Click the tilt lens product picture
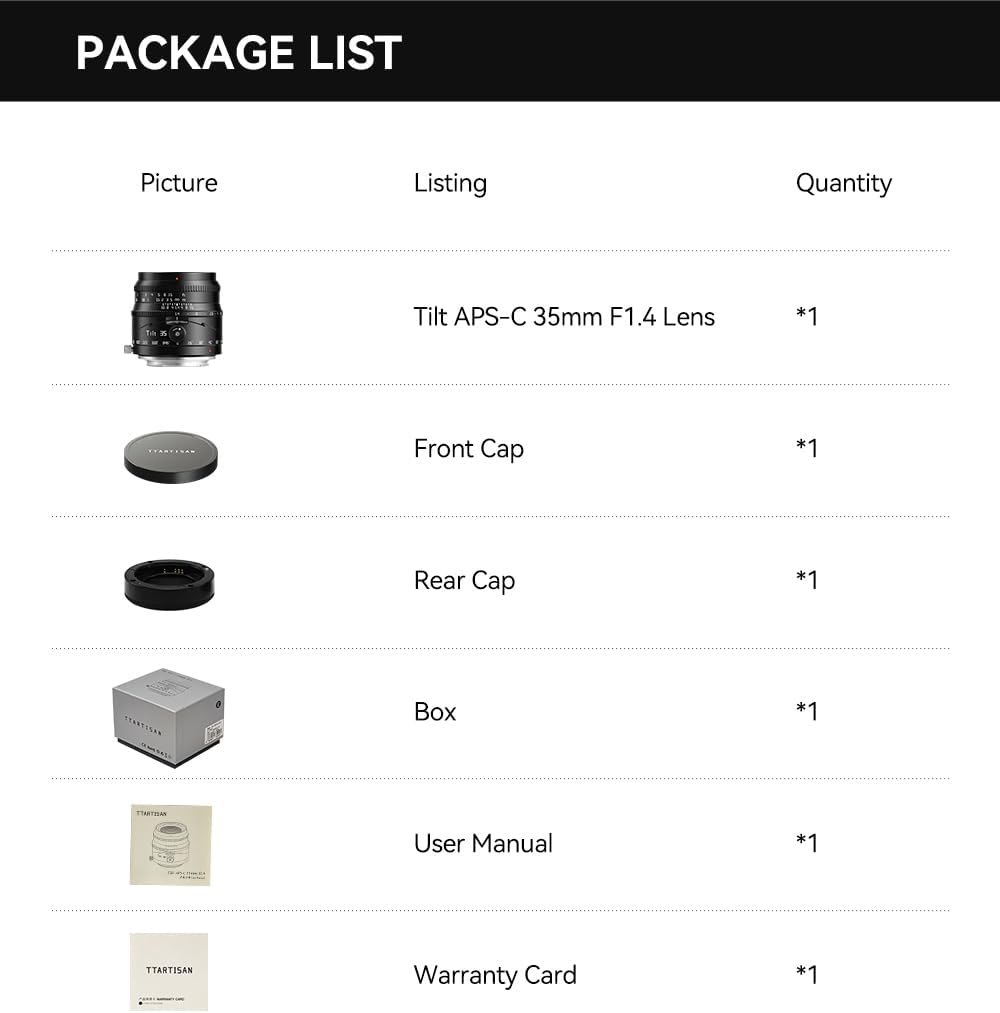Image resolution: width=1000 pixels, height=1013 pixels. coord(173,317)
